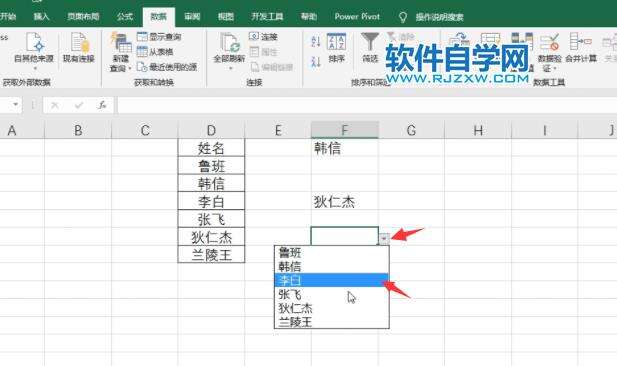Screen dimensions: 617x366
Task: Click the 姓名 header cell in column D
Action: click(211, 148)
